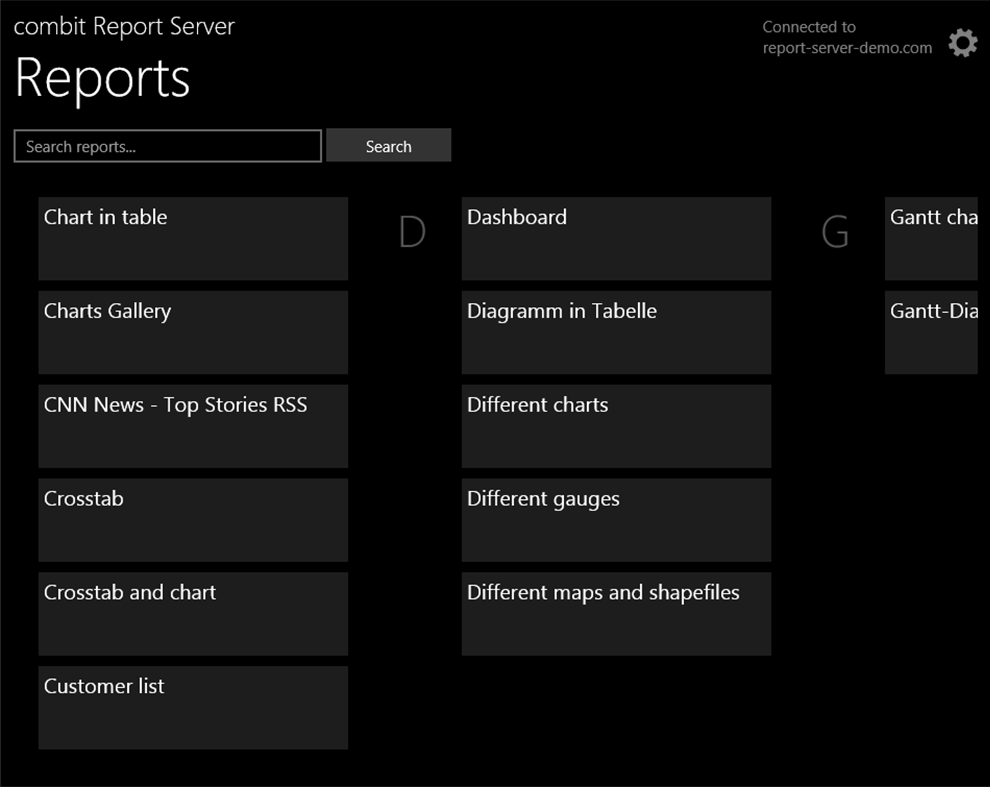
Task: Open the Charts Gallery report
Action: pos(192,331)
